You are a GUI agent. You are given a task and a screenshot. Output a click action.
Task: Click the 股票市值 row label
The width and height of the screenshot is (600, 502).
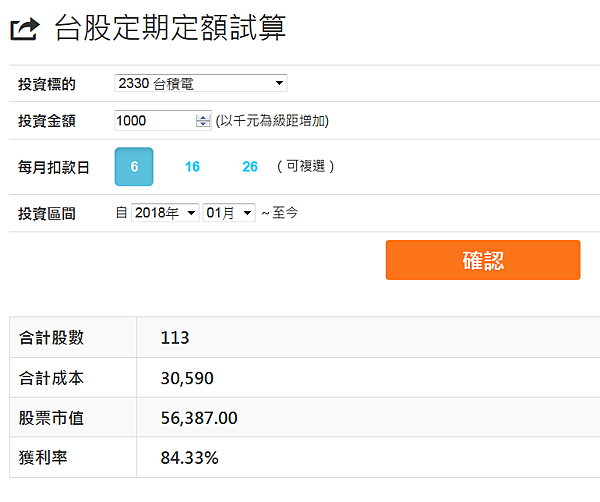pos(51,418)
